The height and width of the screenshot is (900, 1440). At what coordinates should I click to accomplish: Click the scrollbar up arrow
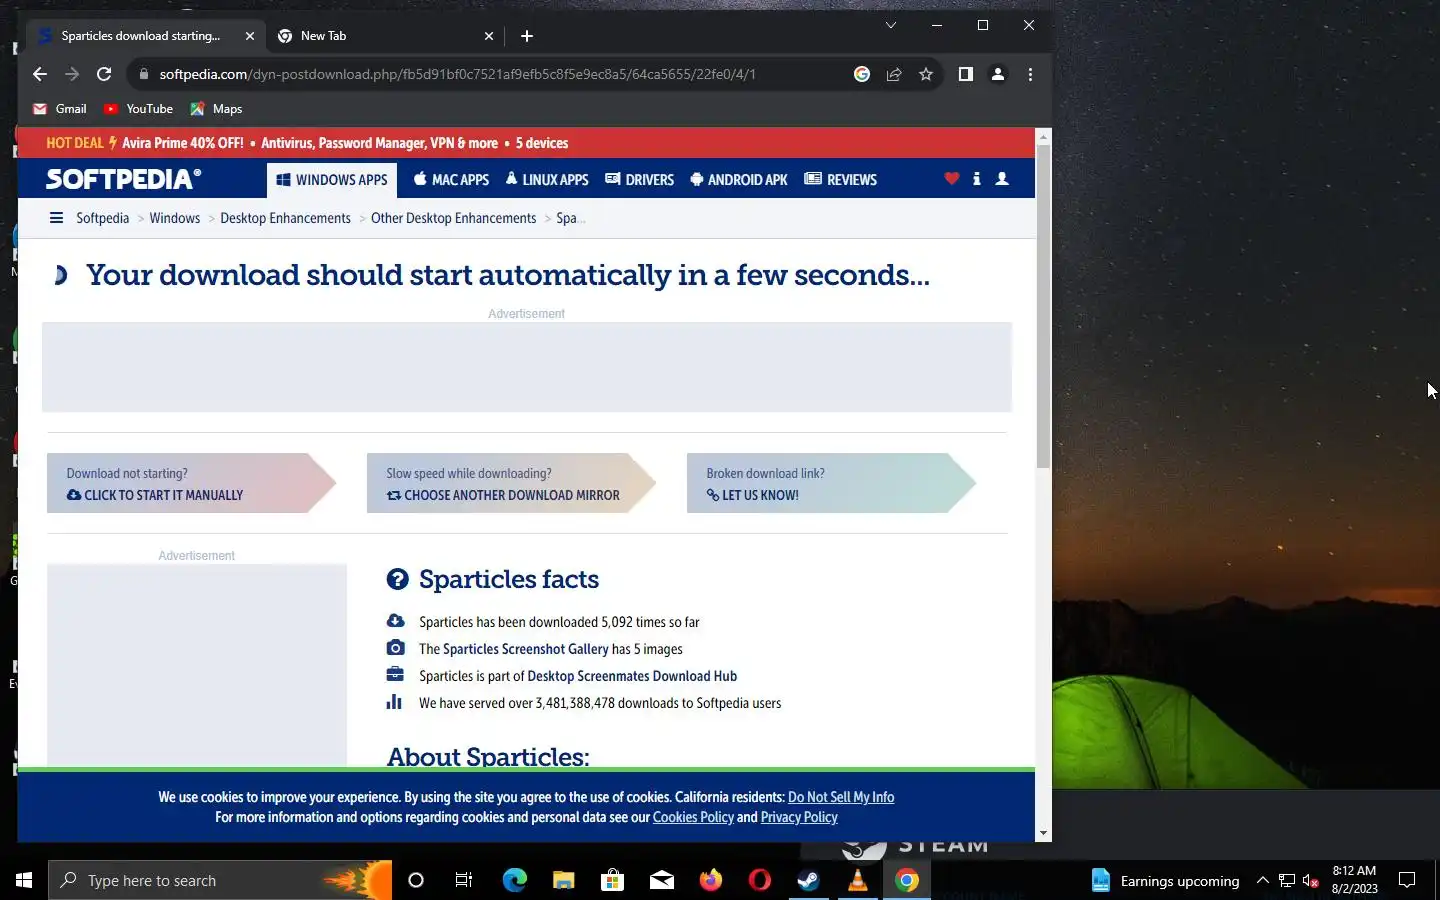tap(1043, 137)
